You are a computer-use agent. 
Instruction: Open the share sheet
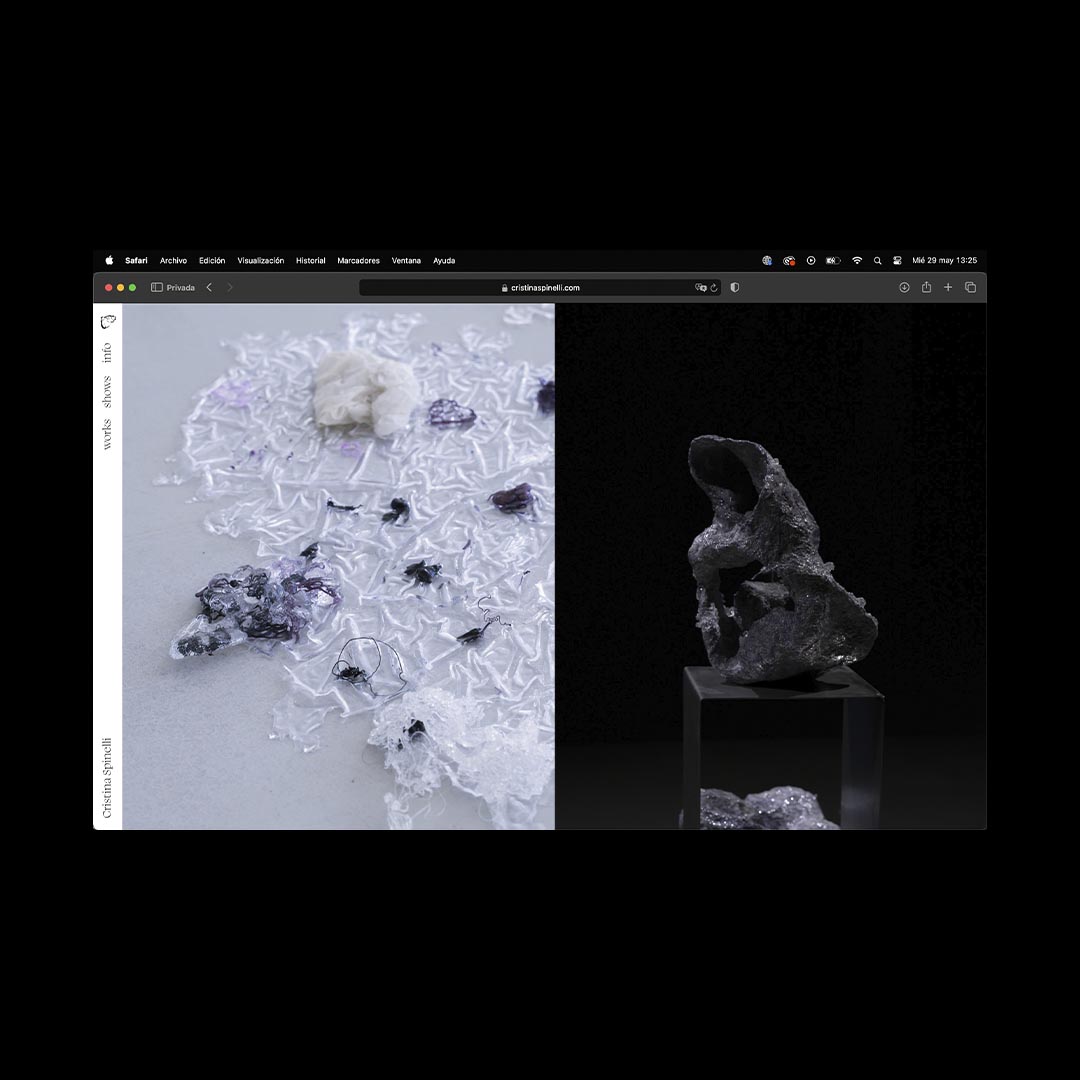click(926, 287)
